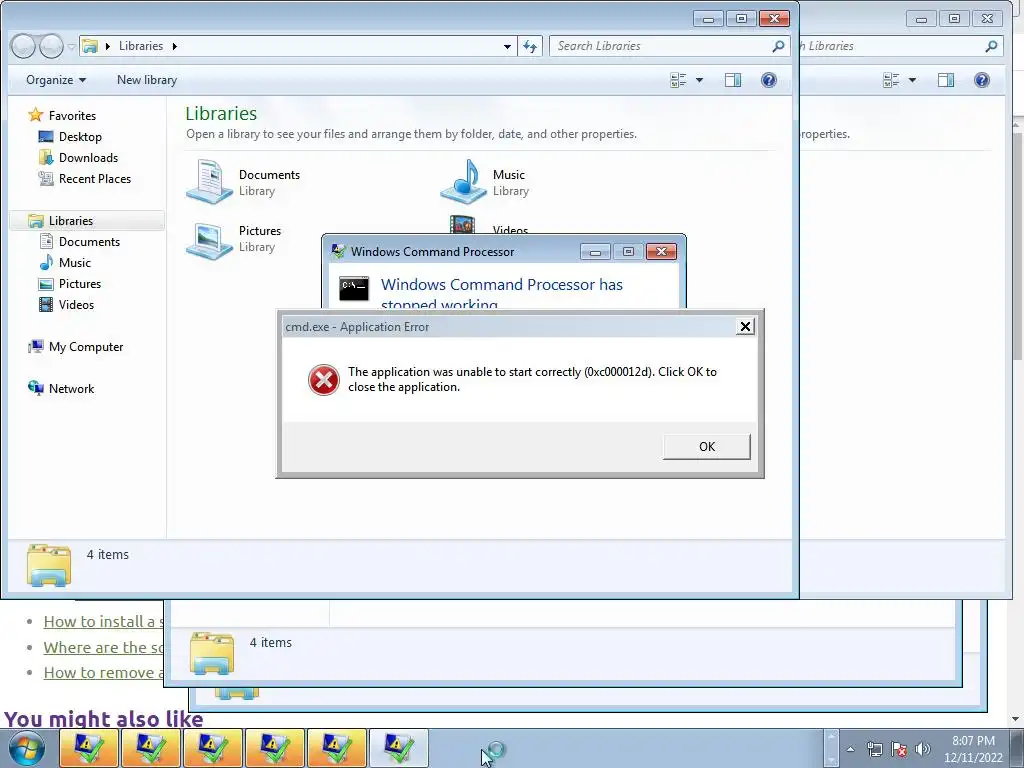Click the volume speaker tray icon
The image size is (1024, 768).
click(x=922, y=749)
